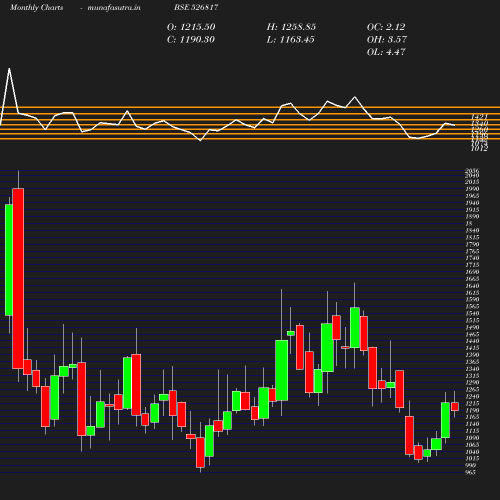This screenshot has width=500, height=500.
Task: Click the 1427 label on the line chart axis
Action: point(480,117)
